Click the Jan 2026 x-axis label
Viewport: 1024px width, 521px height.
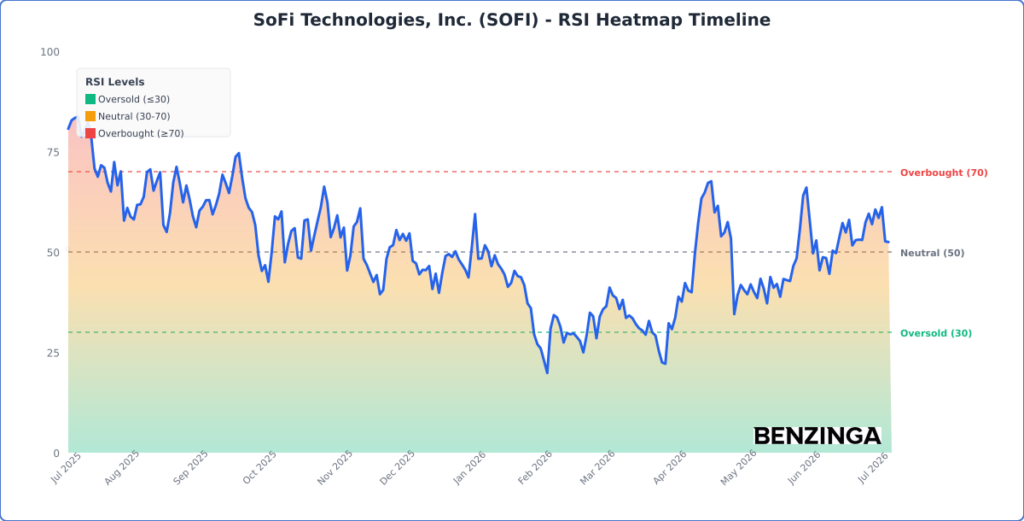coord(470,466)
